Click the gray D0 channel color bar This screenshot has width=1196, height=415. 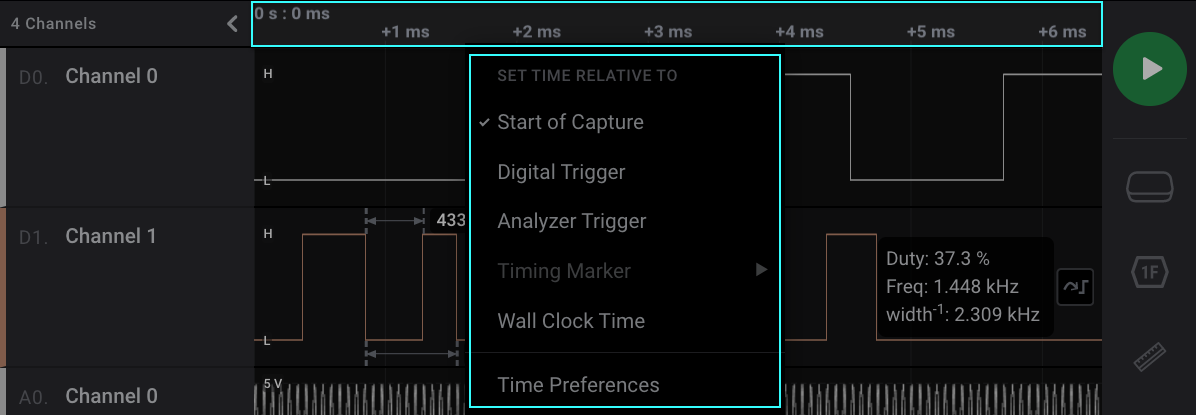point(3,127)
